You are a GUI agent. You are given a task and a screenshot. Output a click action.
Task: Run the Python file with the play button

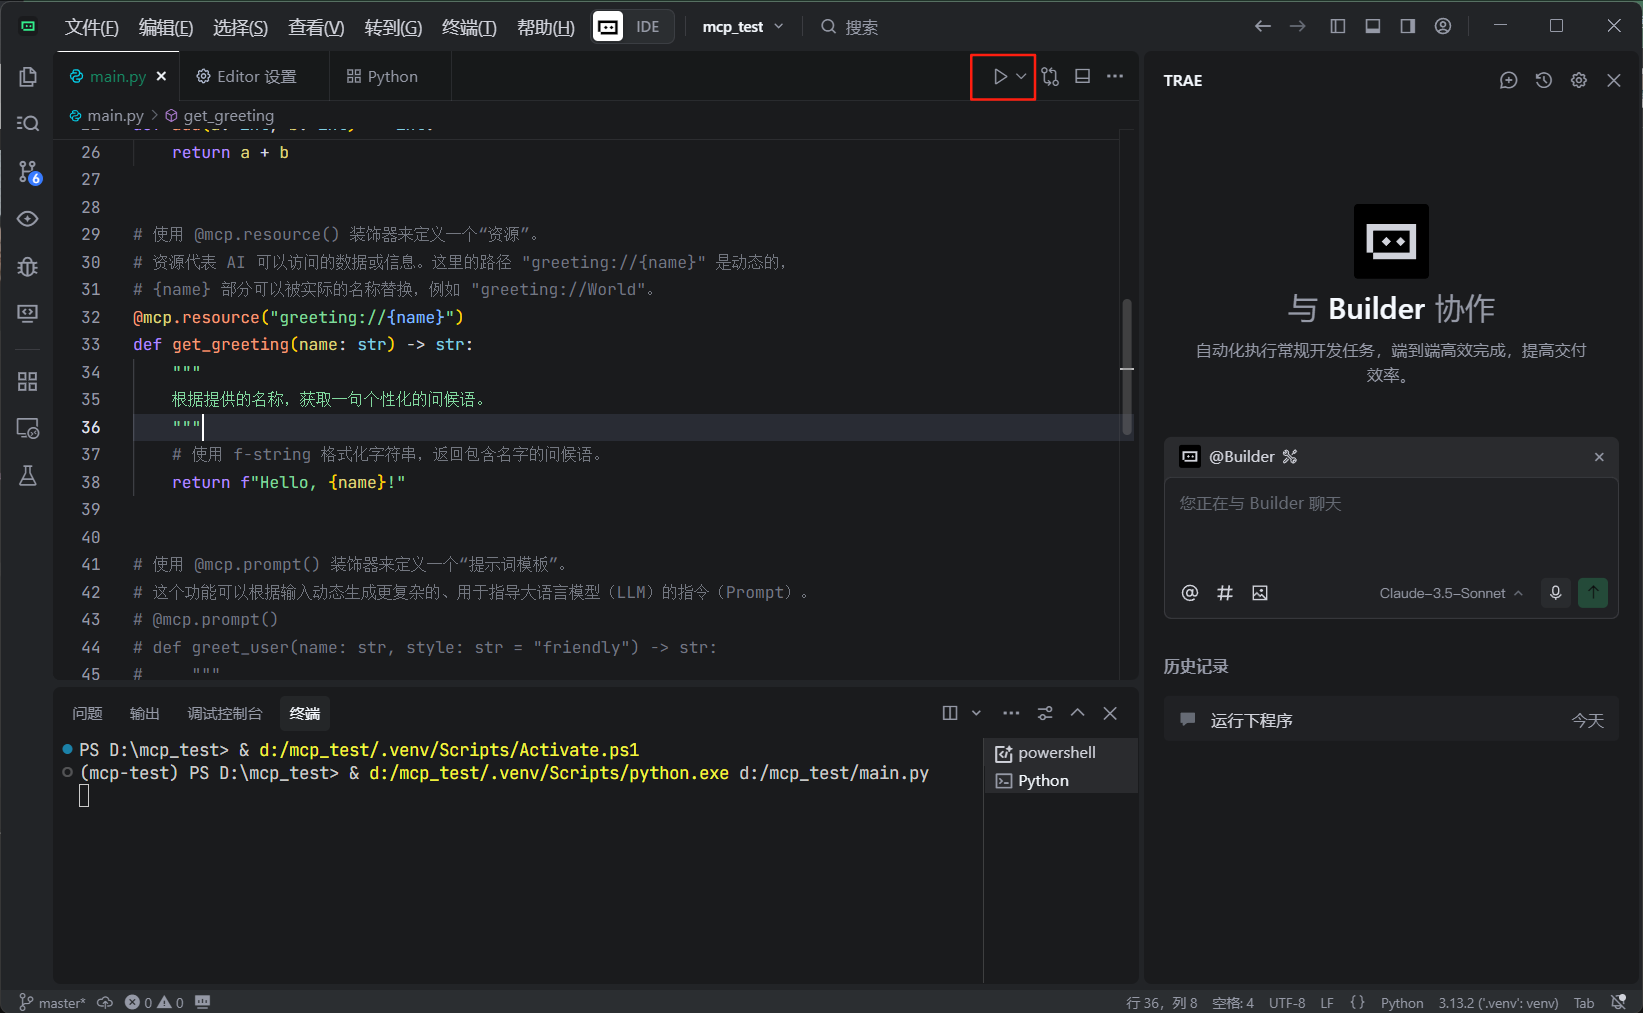point(1000,77)
